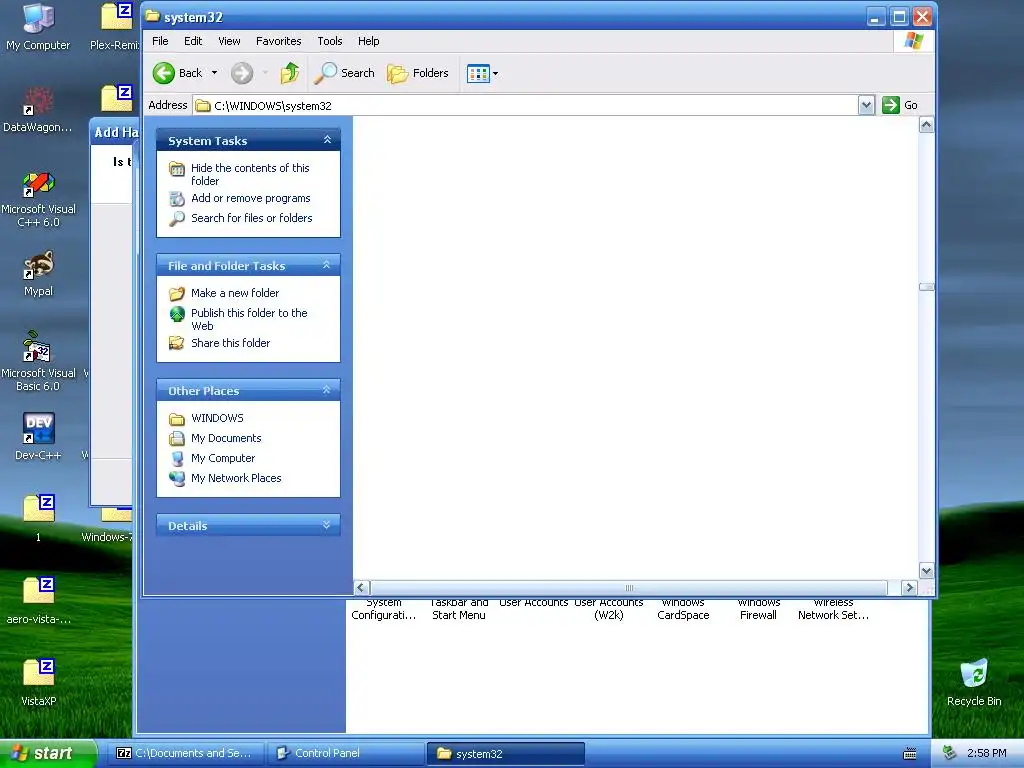Click the keyboard icon in the tray
Screen dimensions: 1024x768
coord(909,754)
